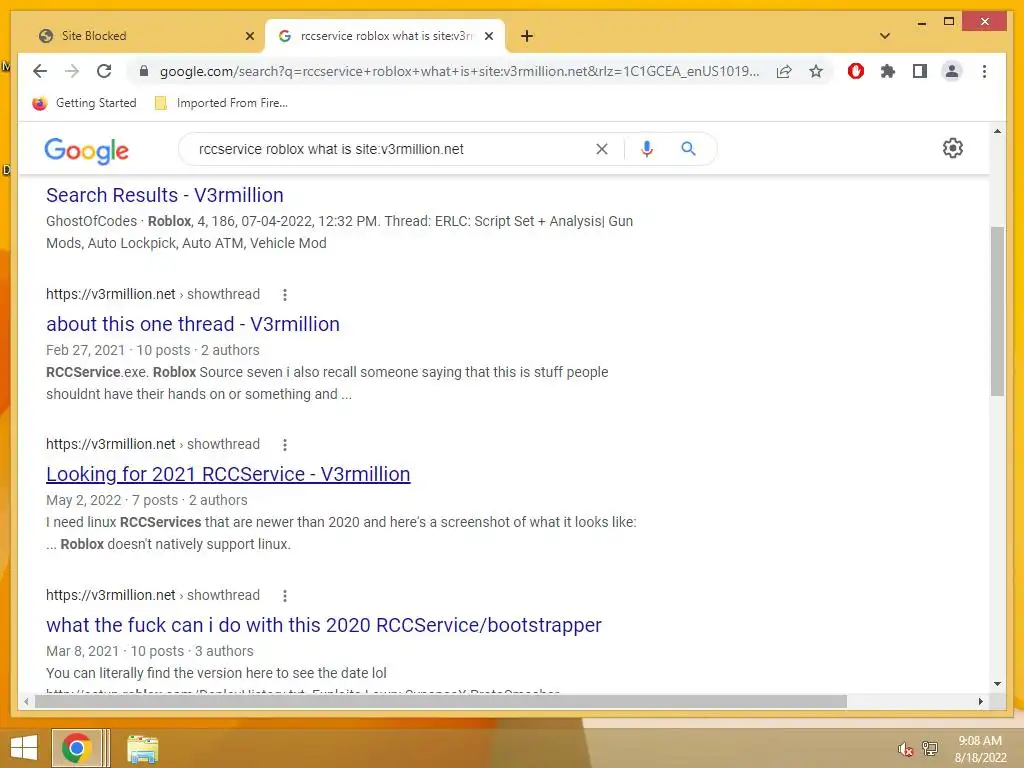Image resolution: width=1024 pixels, height=768 pixels.
Task: Open options for 'Looking for 2021 RCCService' result
Action: point(285,445)
